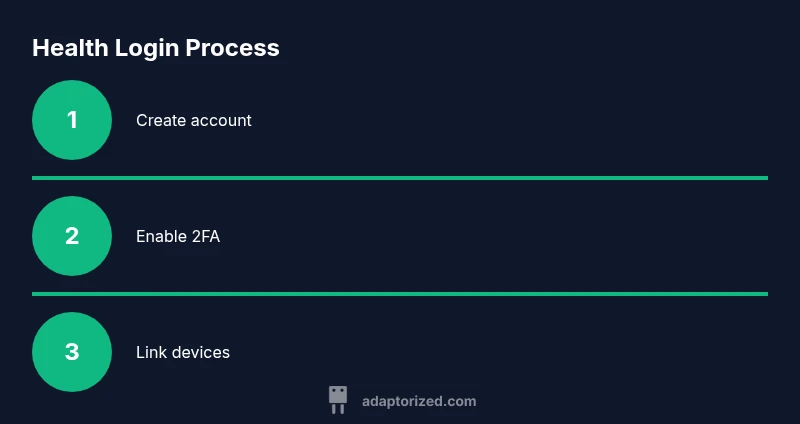800x424 pixels.
Task: Click the word "Login" in the title
Action: (139, 47)
